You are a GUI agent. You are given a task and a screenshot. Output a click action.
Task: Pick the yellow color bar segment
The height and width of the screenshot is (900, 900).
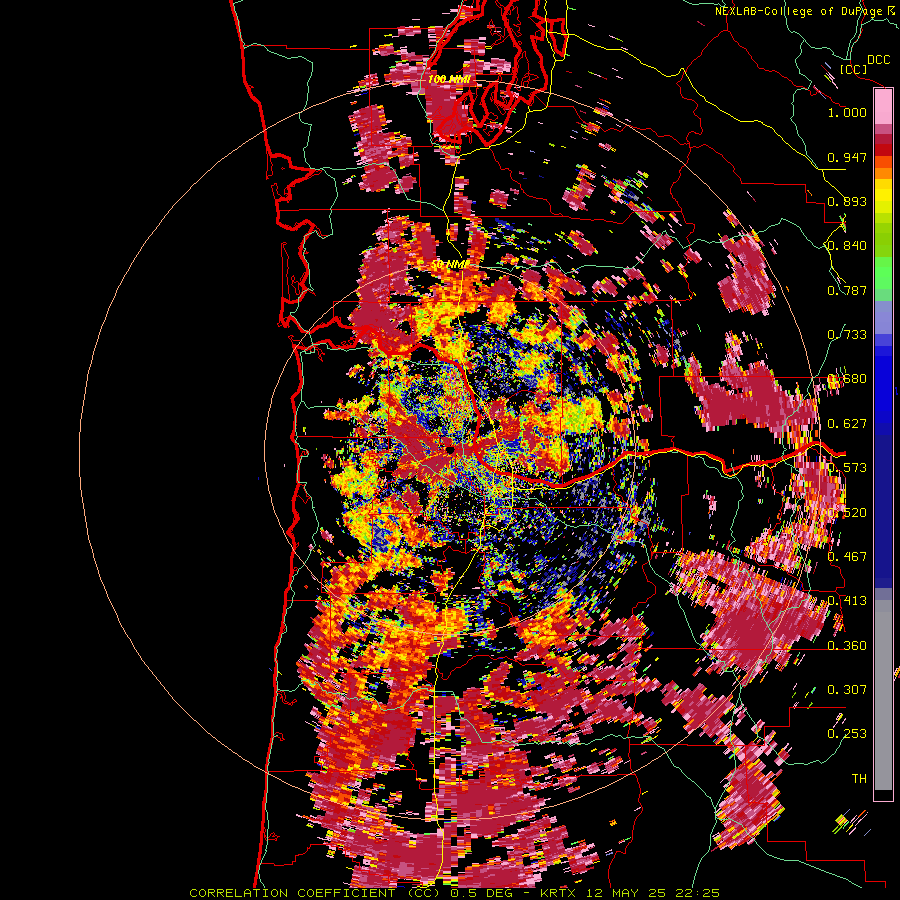pyautogui.click(x=883, y=196)
